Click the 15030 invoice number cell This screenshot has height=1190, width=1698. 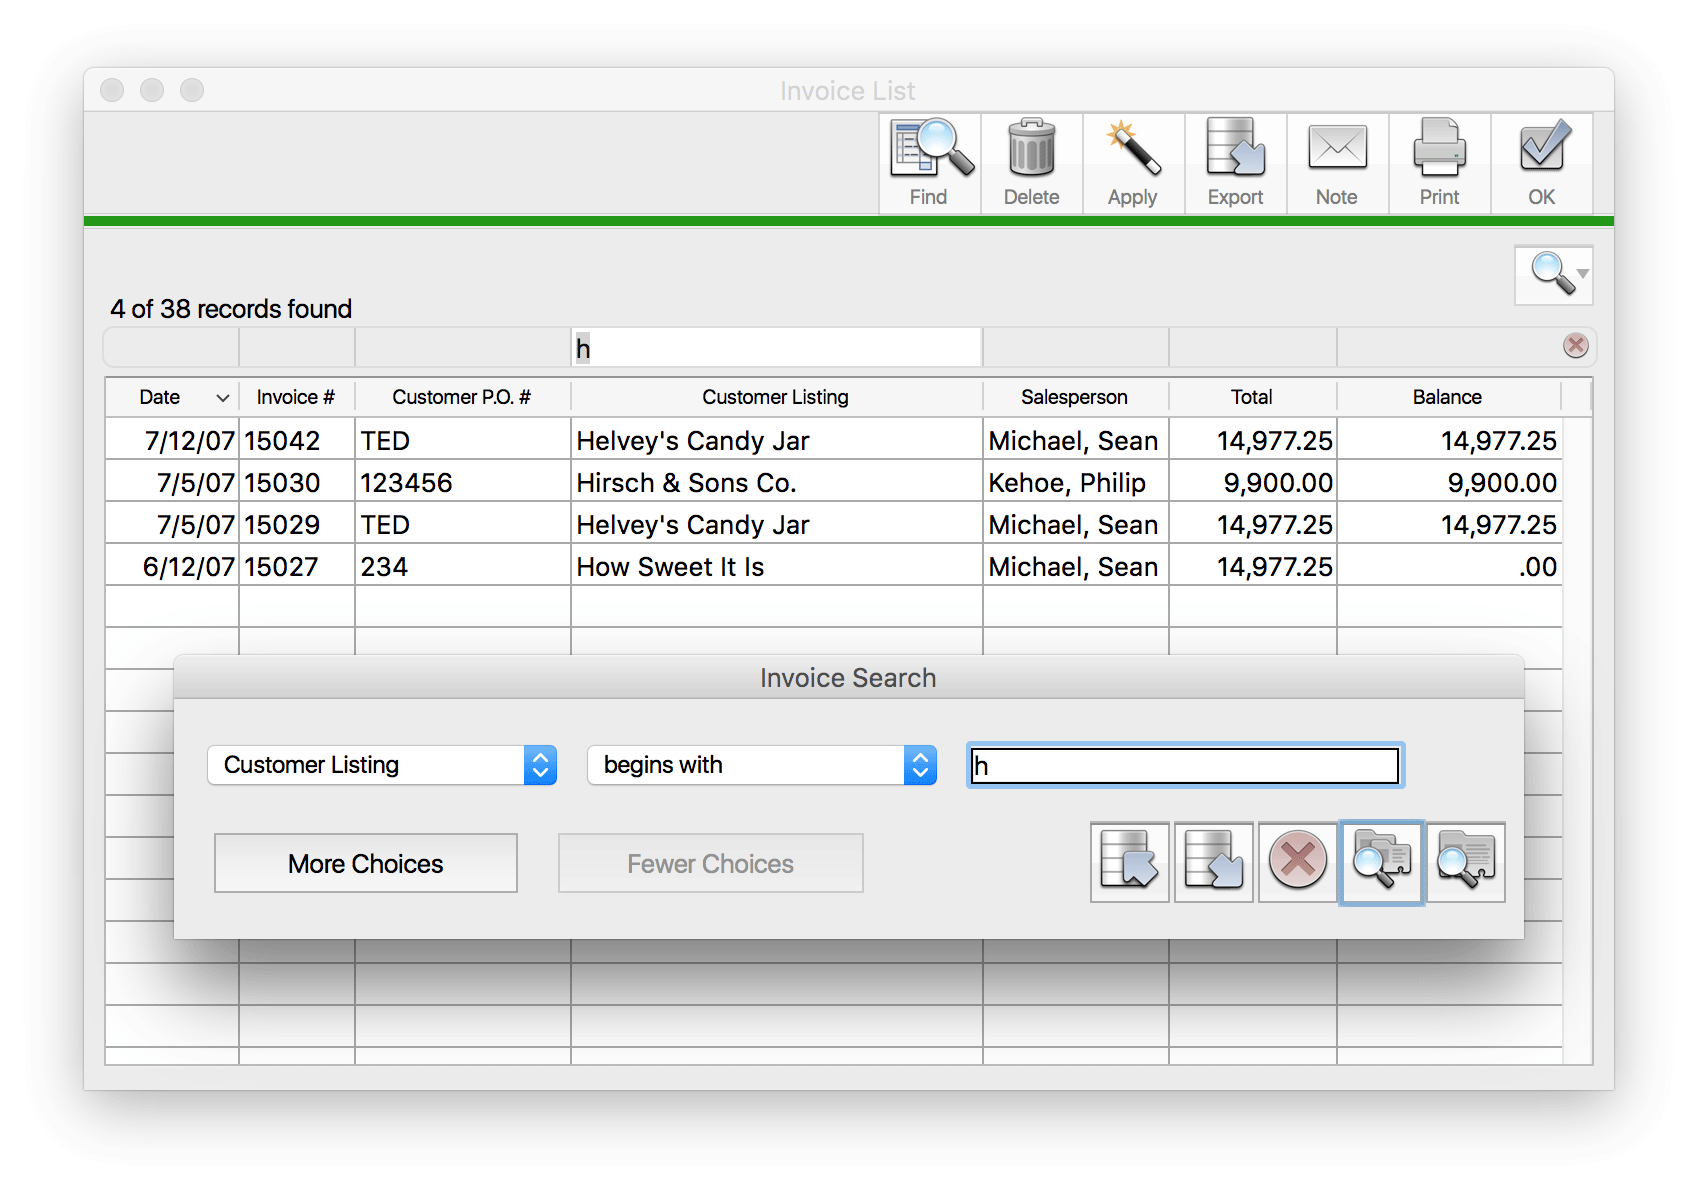click(296, 482)
